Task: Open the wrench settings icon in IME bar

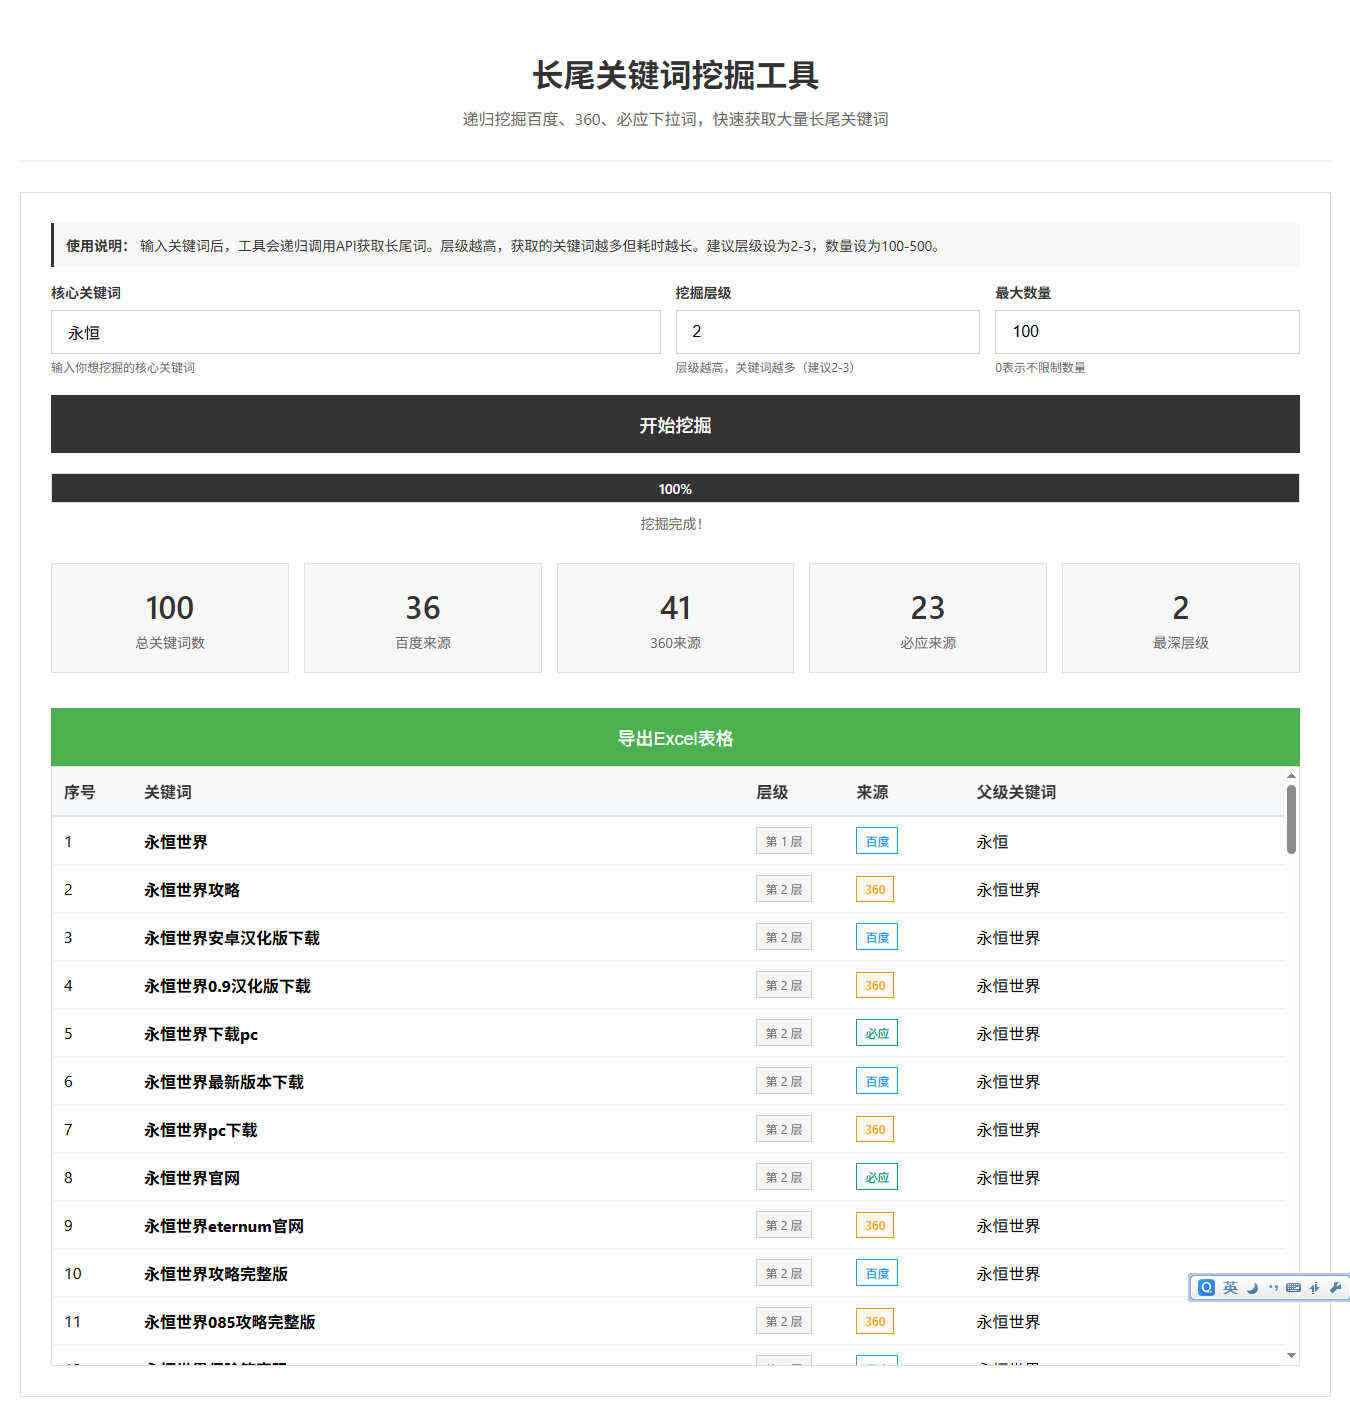Action: click(1335, 1288)
